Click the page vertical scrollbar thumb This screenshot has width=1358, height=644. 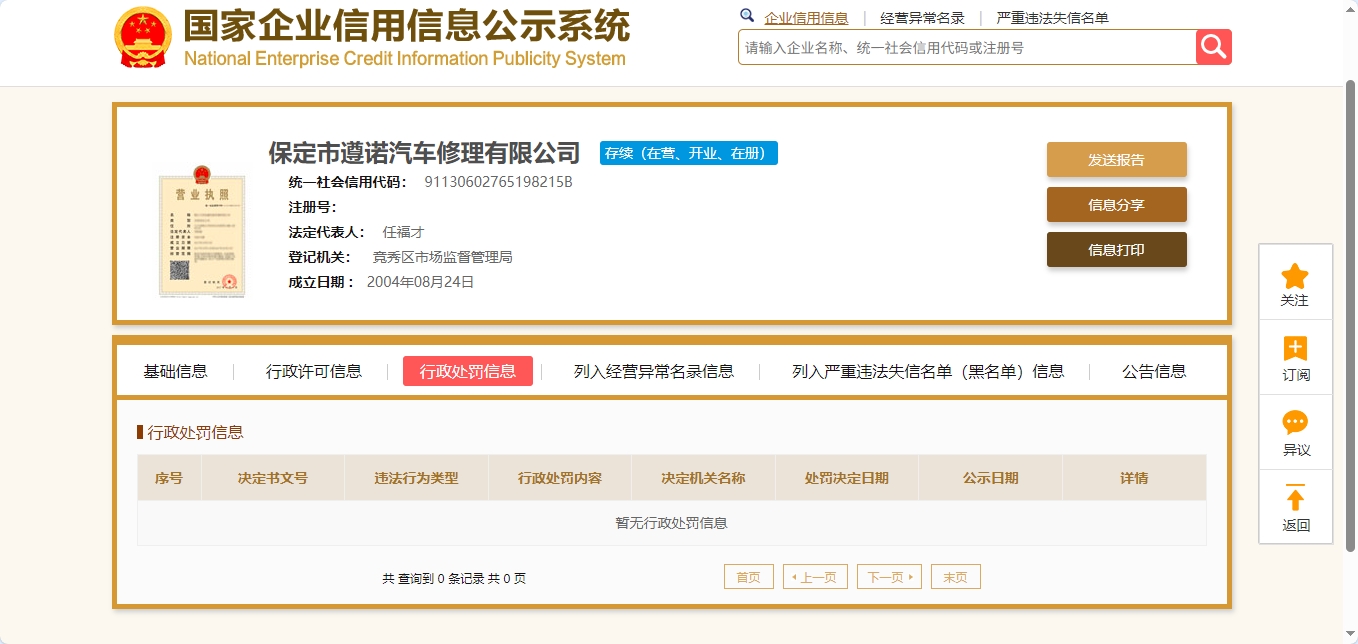(x=1350, y=315)
